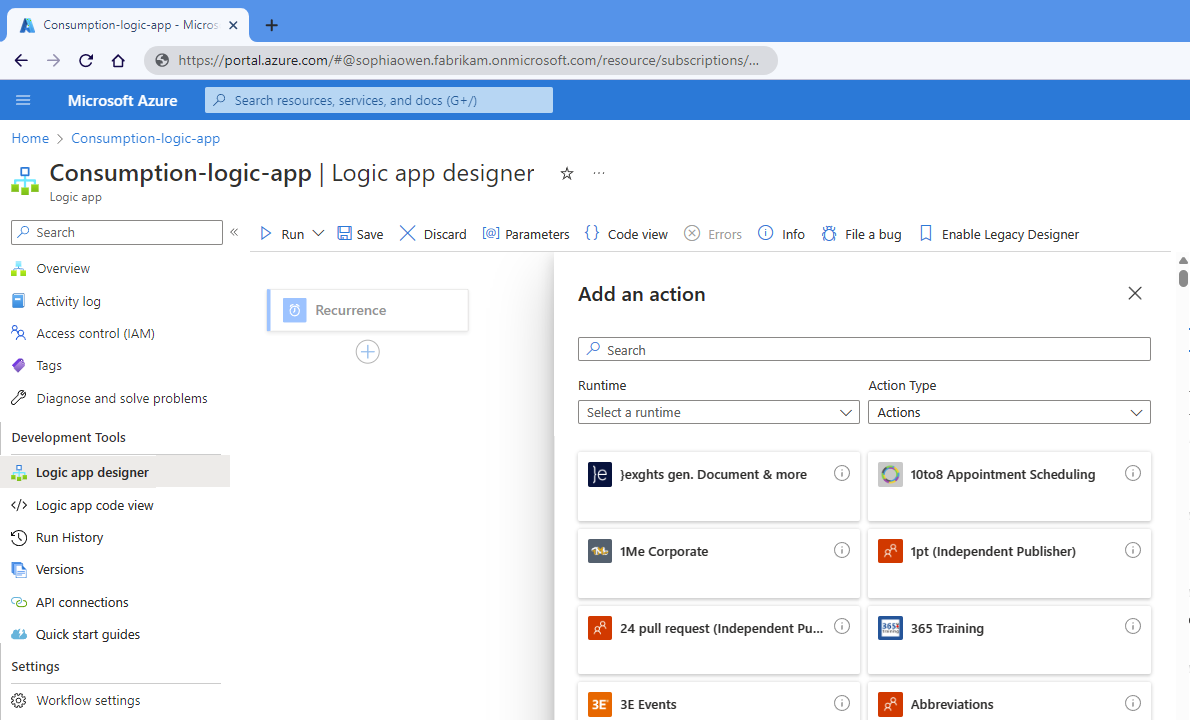The height and width of the screenshot is (720, 1190).
Task: Click the favorite star next to title
Action: [x=567, y=174]
